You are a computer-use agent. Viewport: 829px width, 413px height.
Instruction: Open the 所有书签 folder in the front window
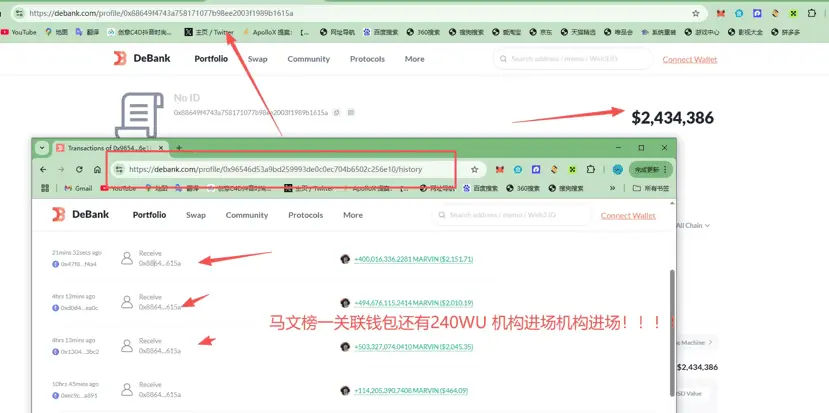pos(651,188)
